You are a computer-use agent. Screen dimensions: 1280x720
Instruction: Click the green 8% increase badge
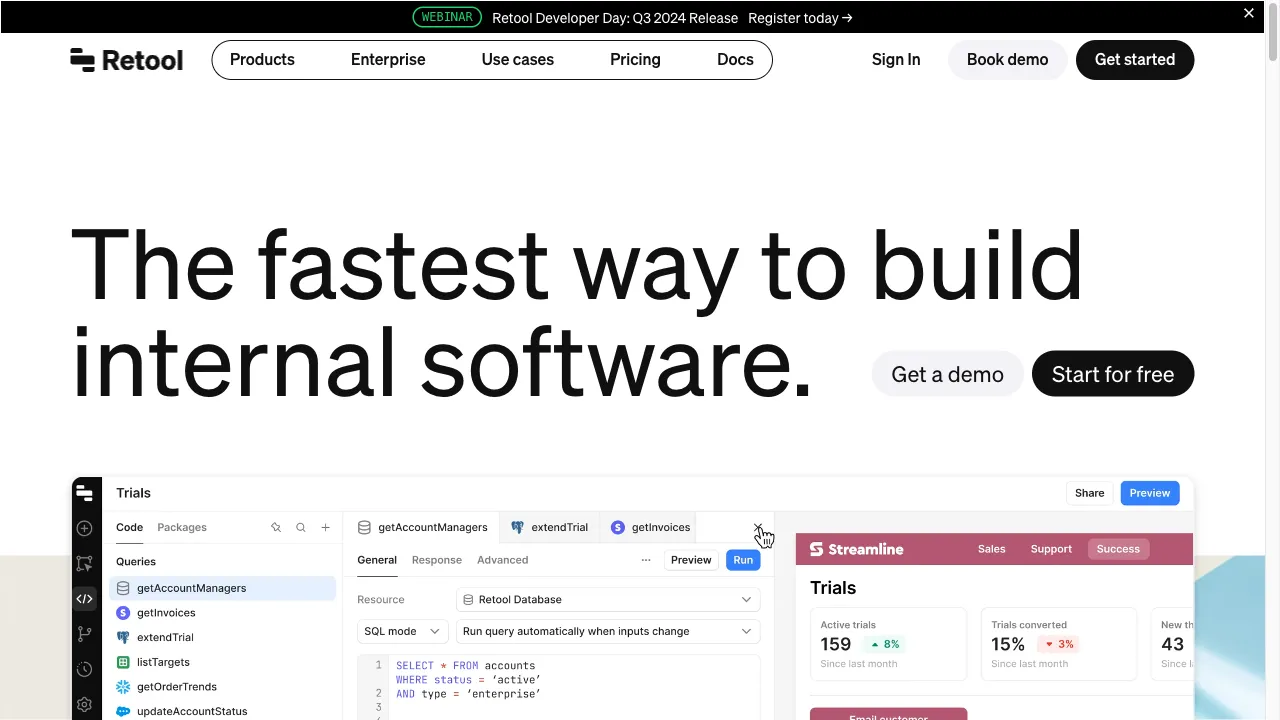tap(884, 644)
